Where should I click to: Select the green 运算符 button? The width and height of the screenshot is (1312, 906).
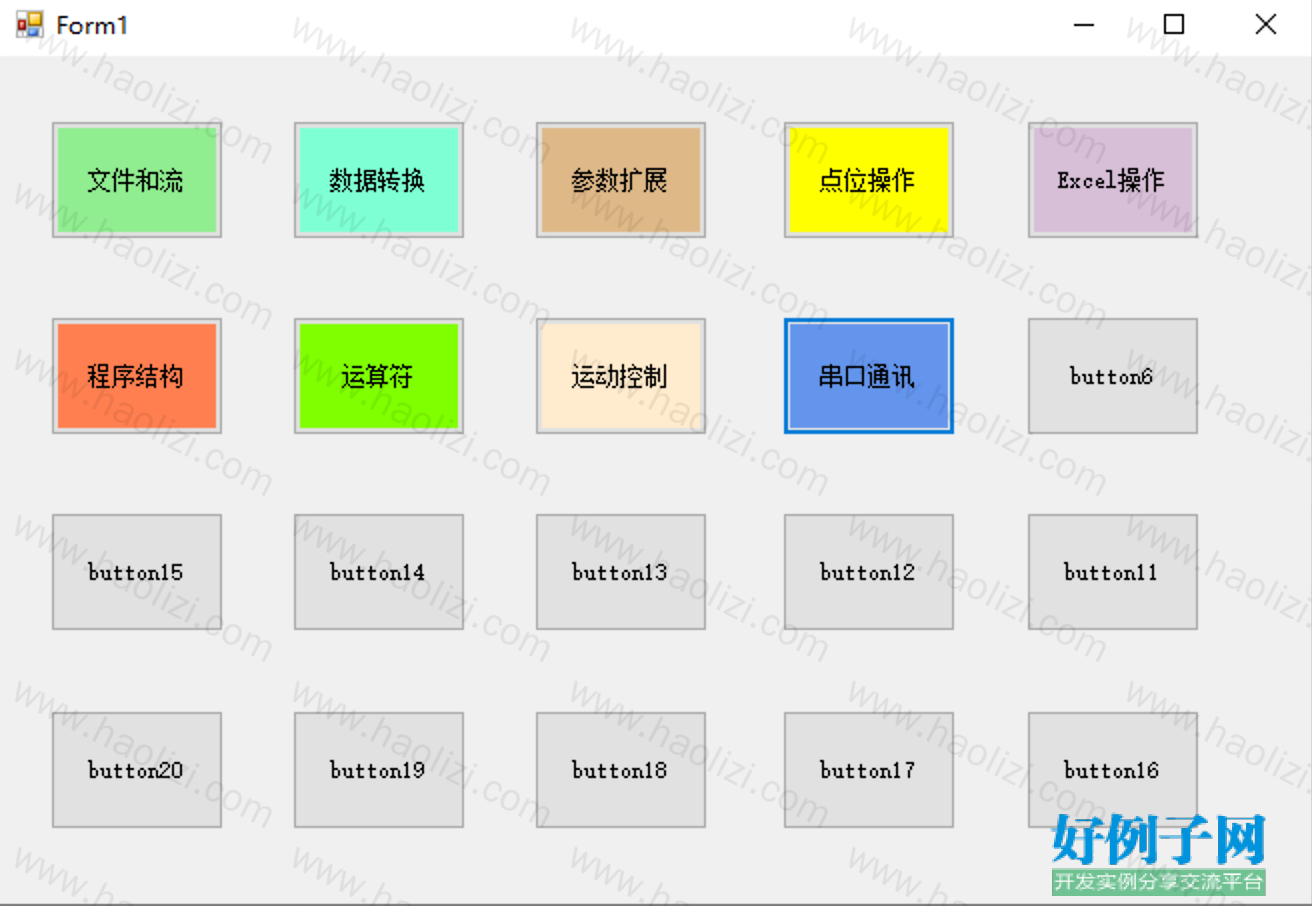pos(379,376)
